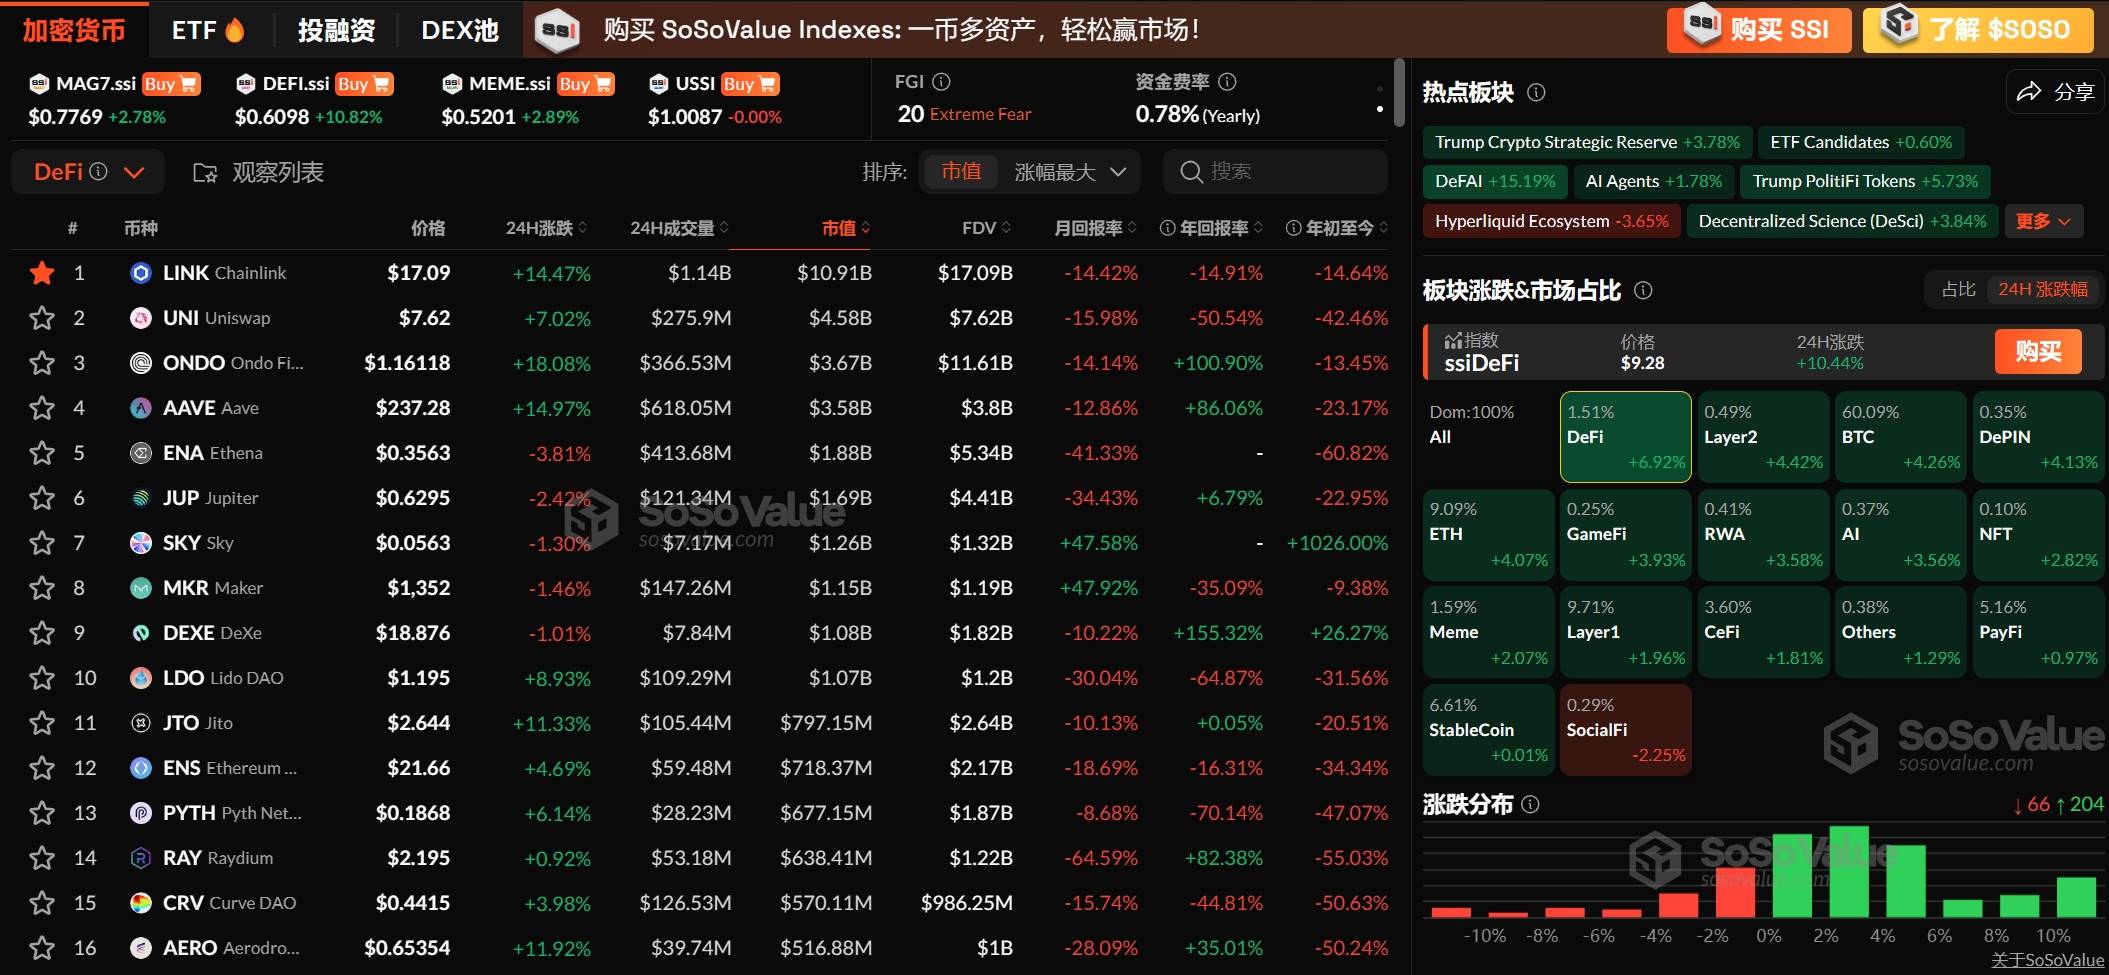The image size is (2109, 975).
Task: Select the 占比 view tab
Action: pyautogui.click(x=1958, y=289)
